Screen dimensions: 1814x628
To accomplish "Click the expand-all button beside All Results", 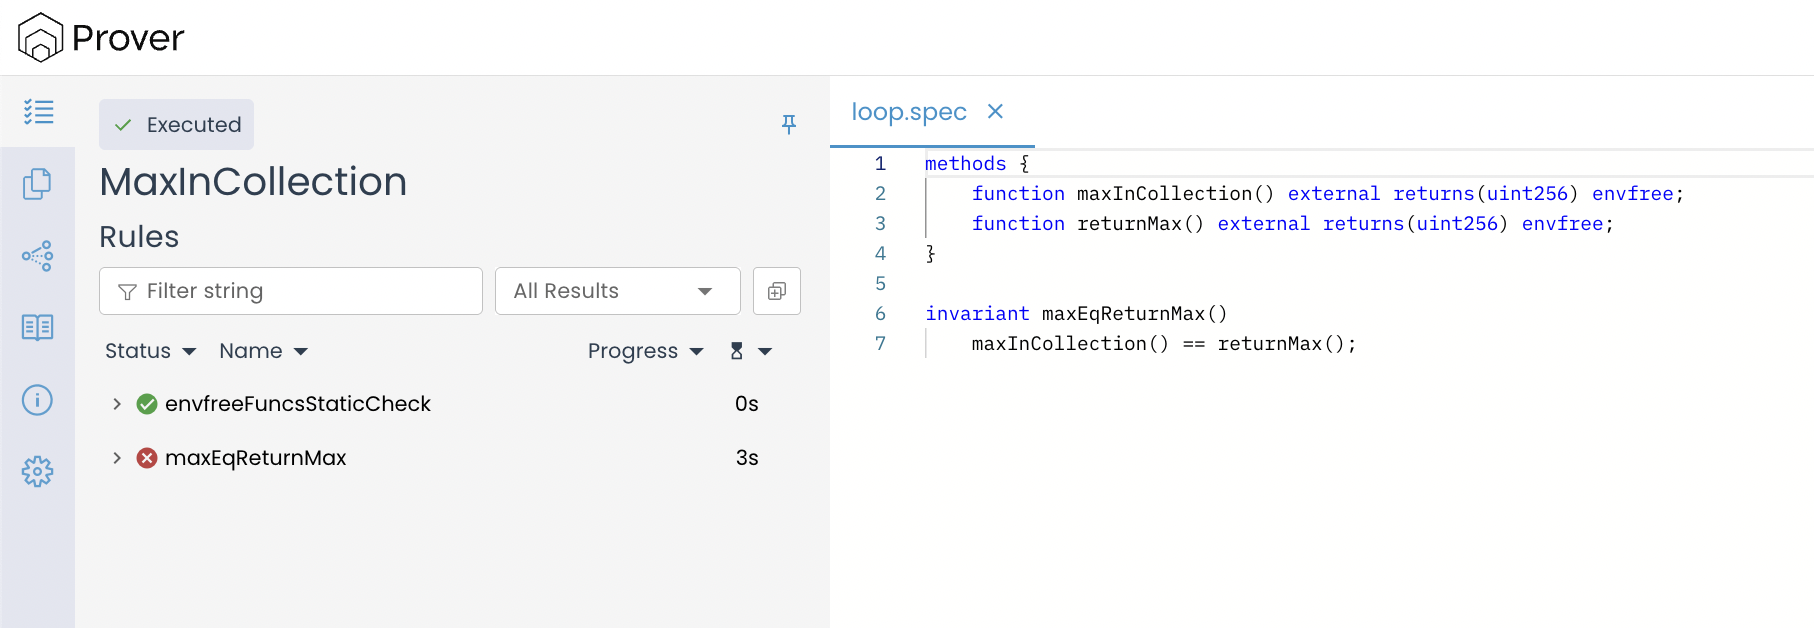I will click(776, 291).
